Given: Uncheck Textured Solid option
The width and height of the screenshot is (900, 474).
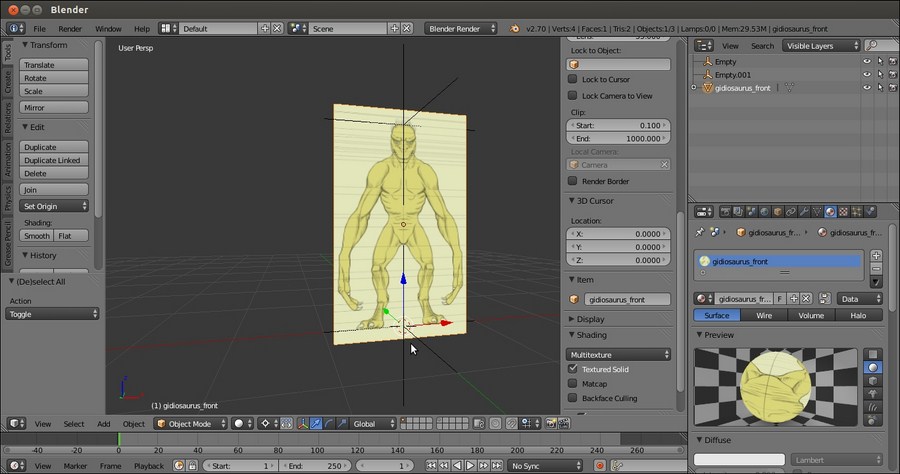Looking at the screenshot, I should pos(573,369).
